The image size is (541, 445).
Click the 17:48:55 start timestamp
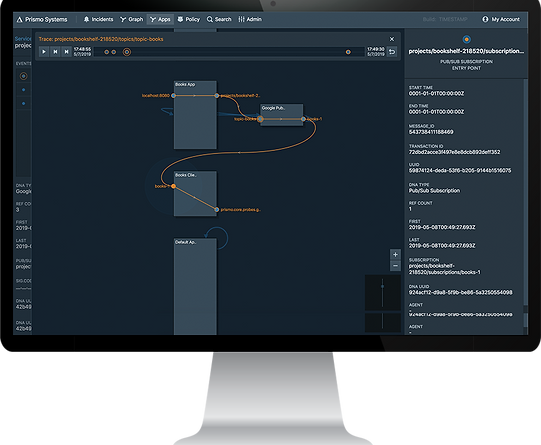82,52
